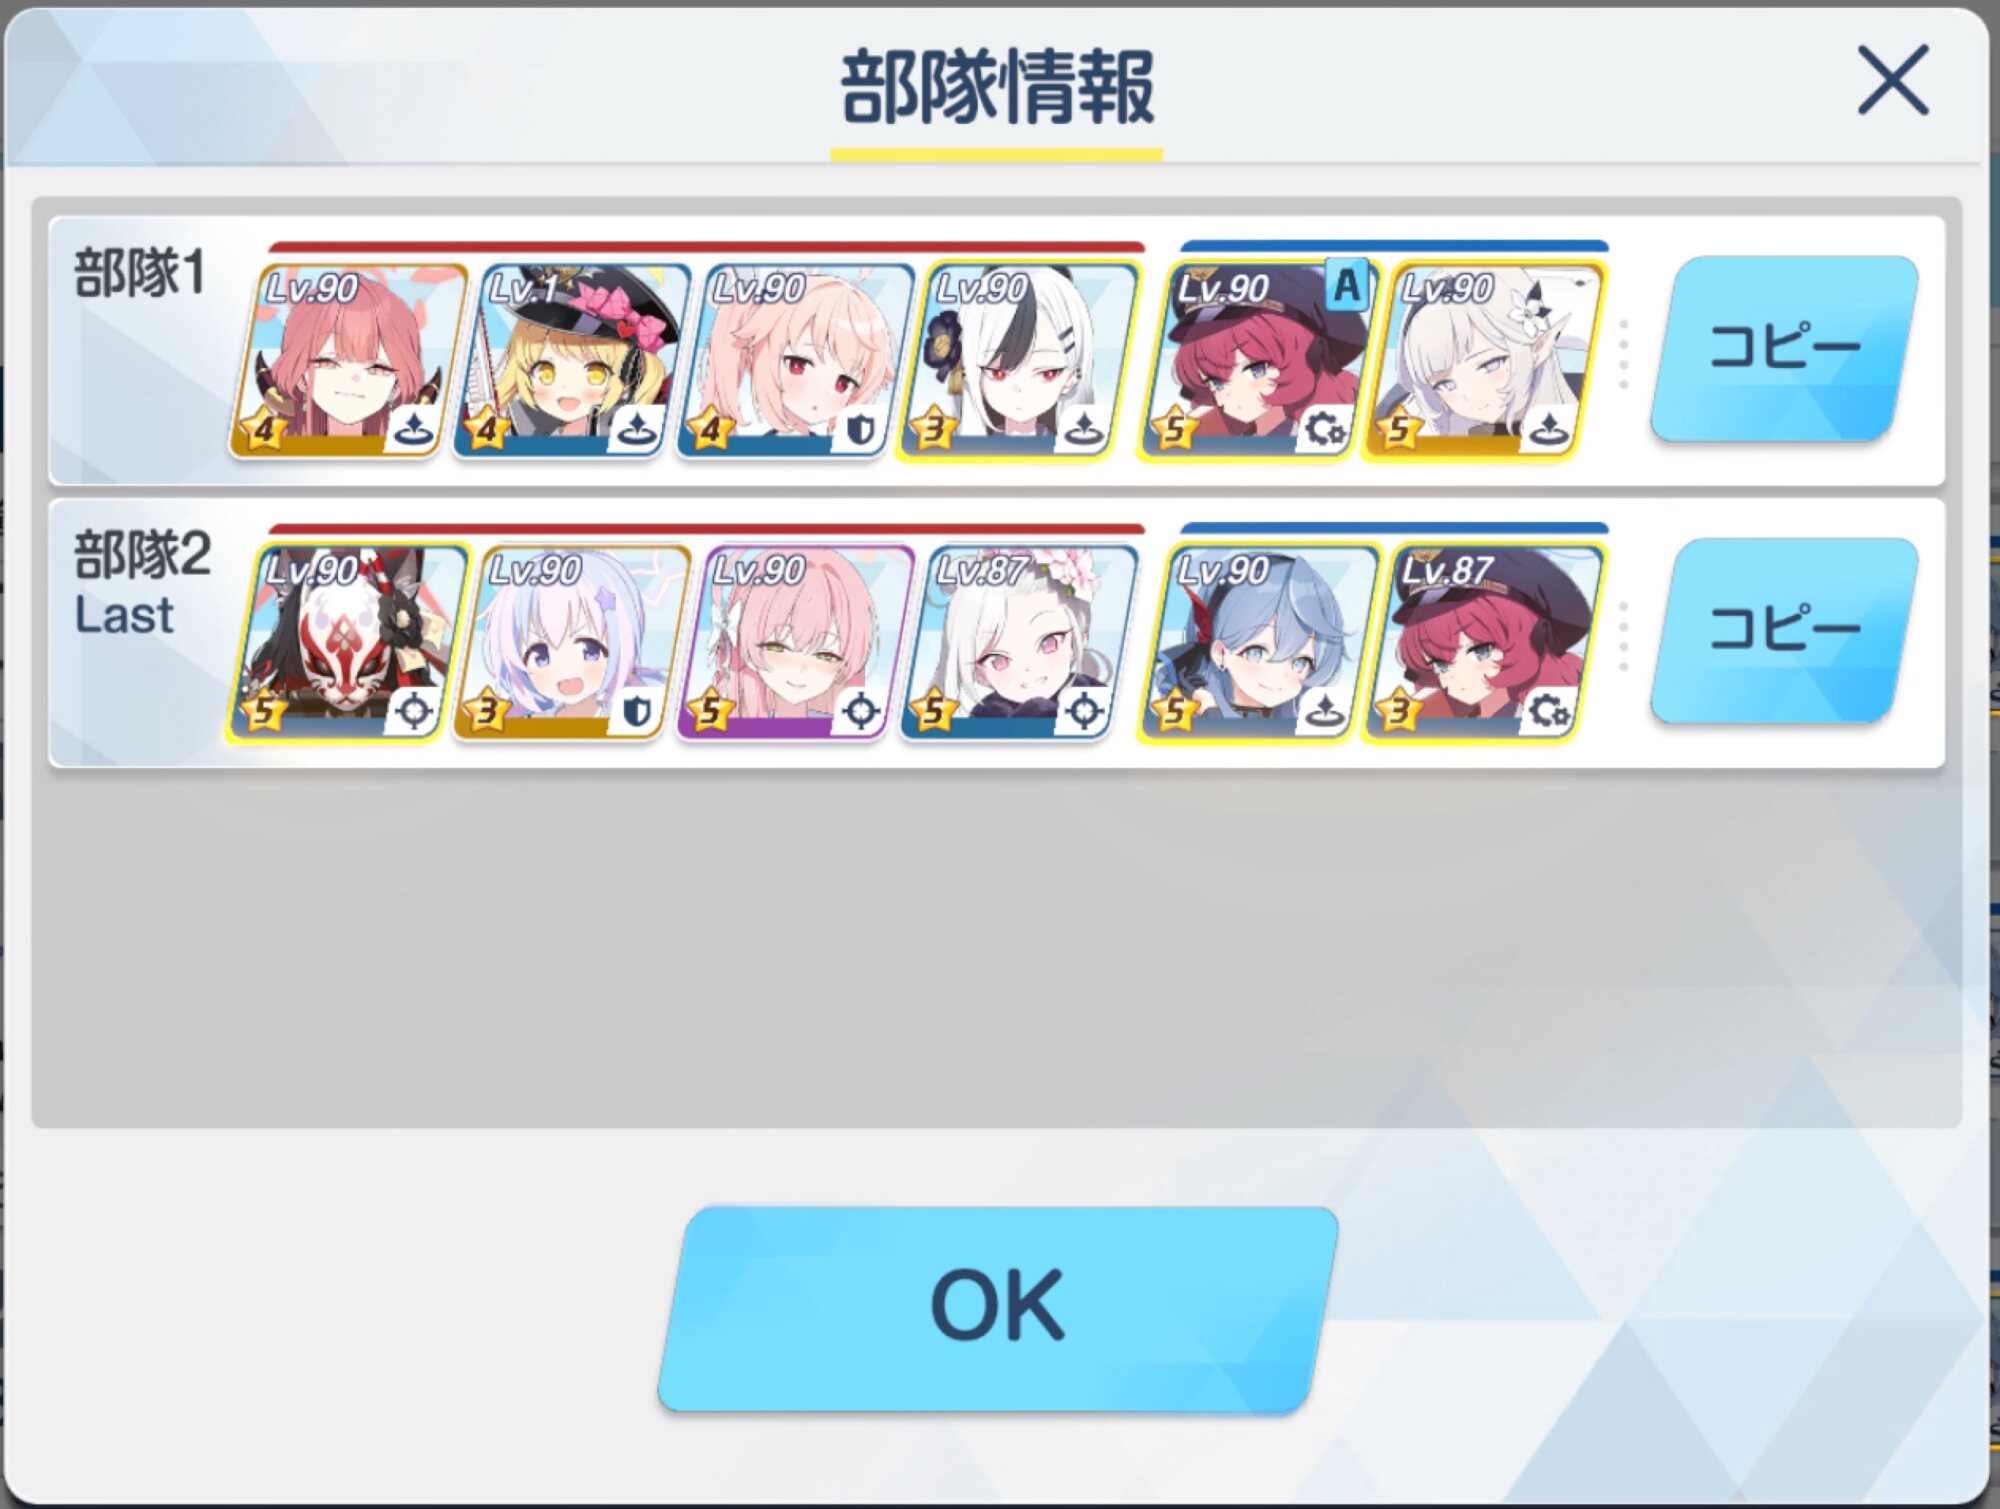Click the assist A badge on red-haired support
Screen dimensions: 2000x1509
[1346, 286]
